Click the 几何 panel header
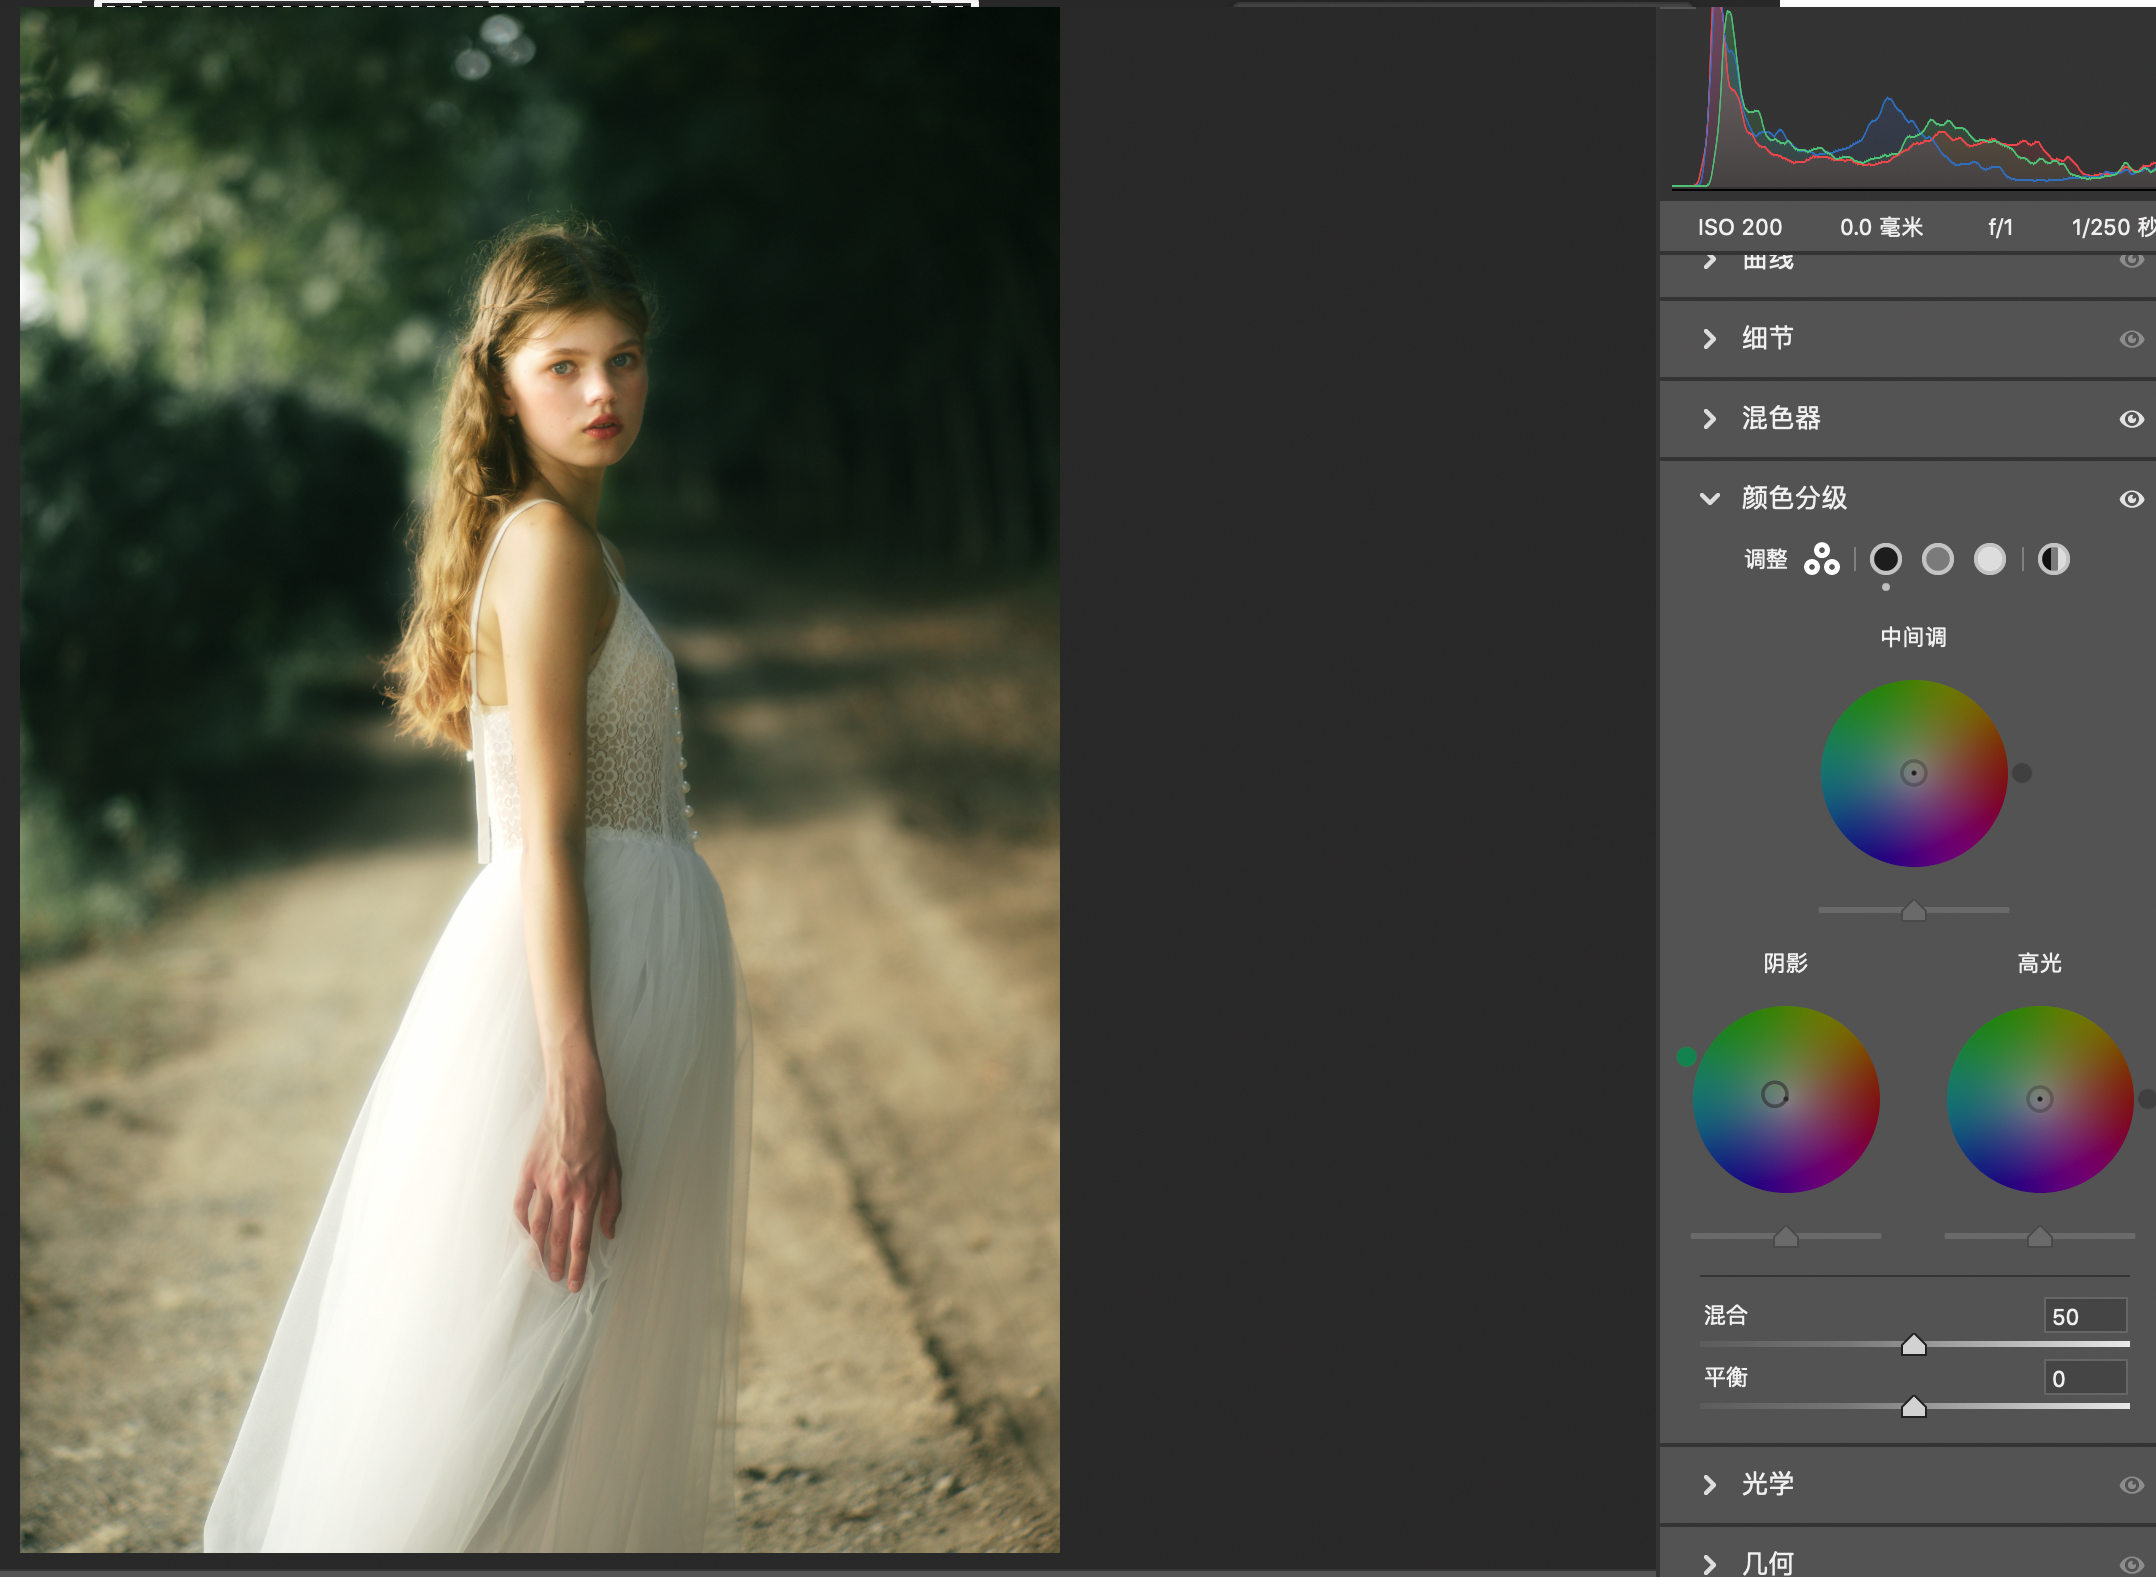The image size is (2156, 1584). 1768,1563
